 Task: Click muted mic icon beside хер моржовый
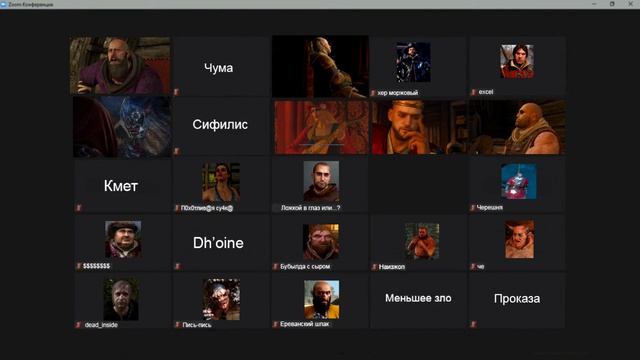click(373, 93)
